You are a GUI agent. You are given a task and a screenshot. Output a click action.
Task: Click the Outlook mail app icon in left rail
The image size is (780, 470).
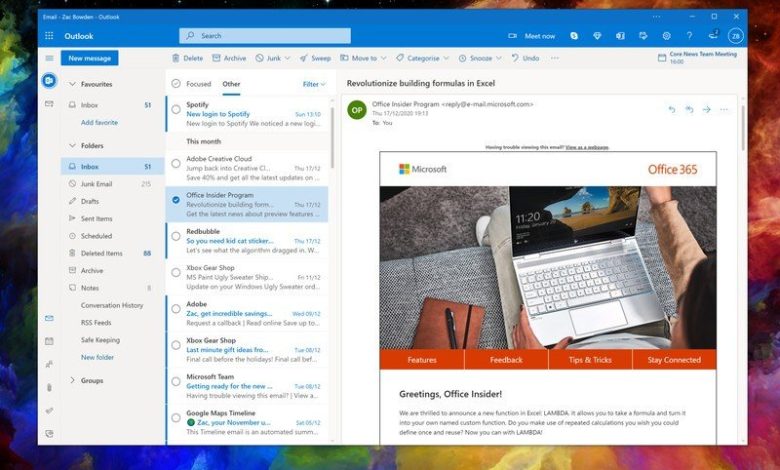tap(49, 80)
